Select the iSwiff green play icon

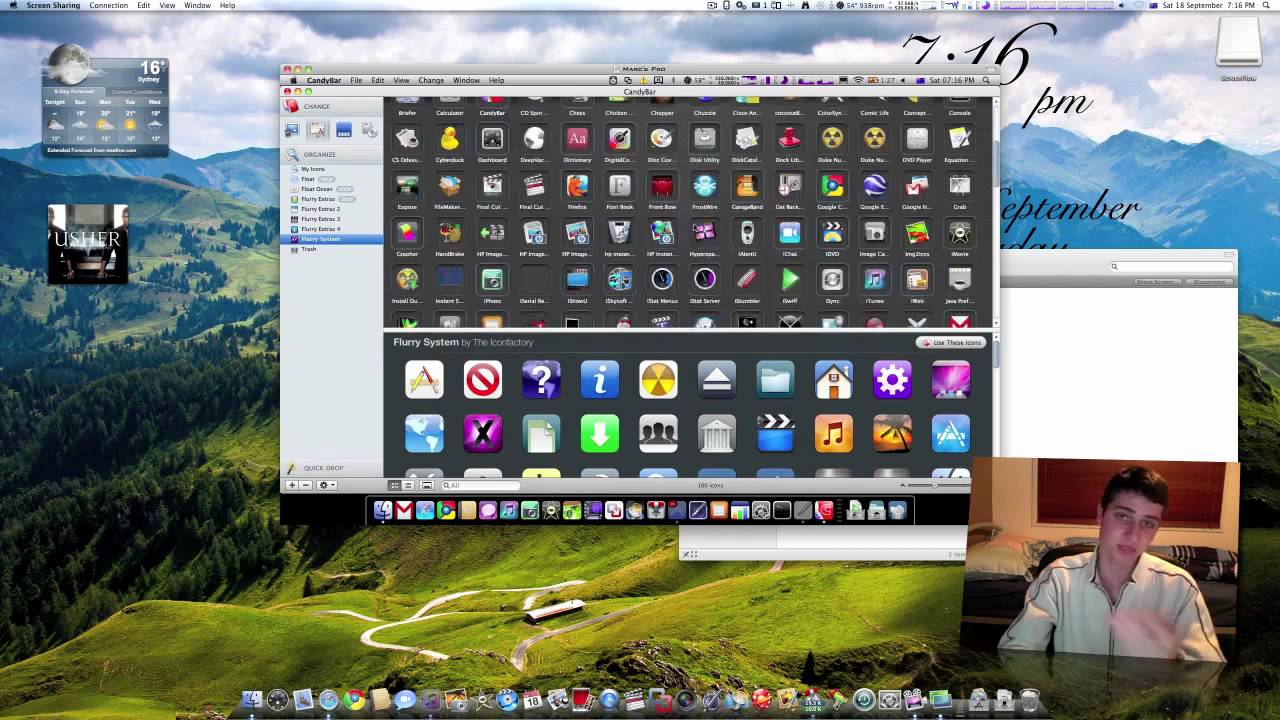790,279
